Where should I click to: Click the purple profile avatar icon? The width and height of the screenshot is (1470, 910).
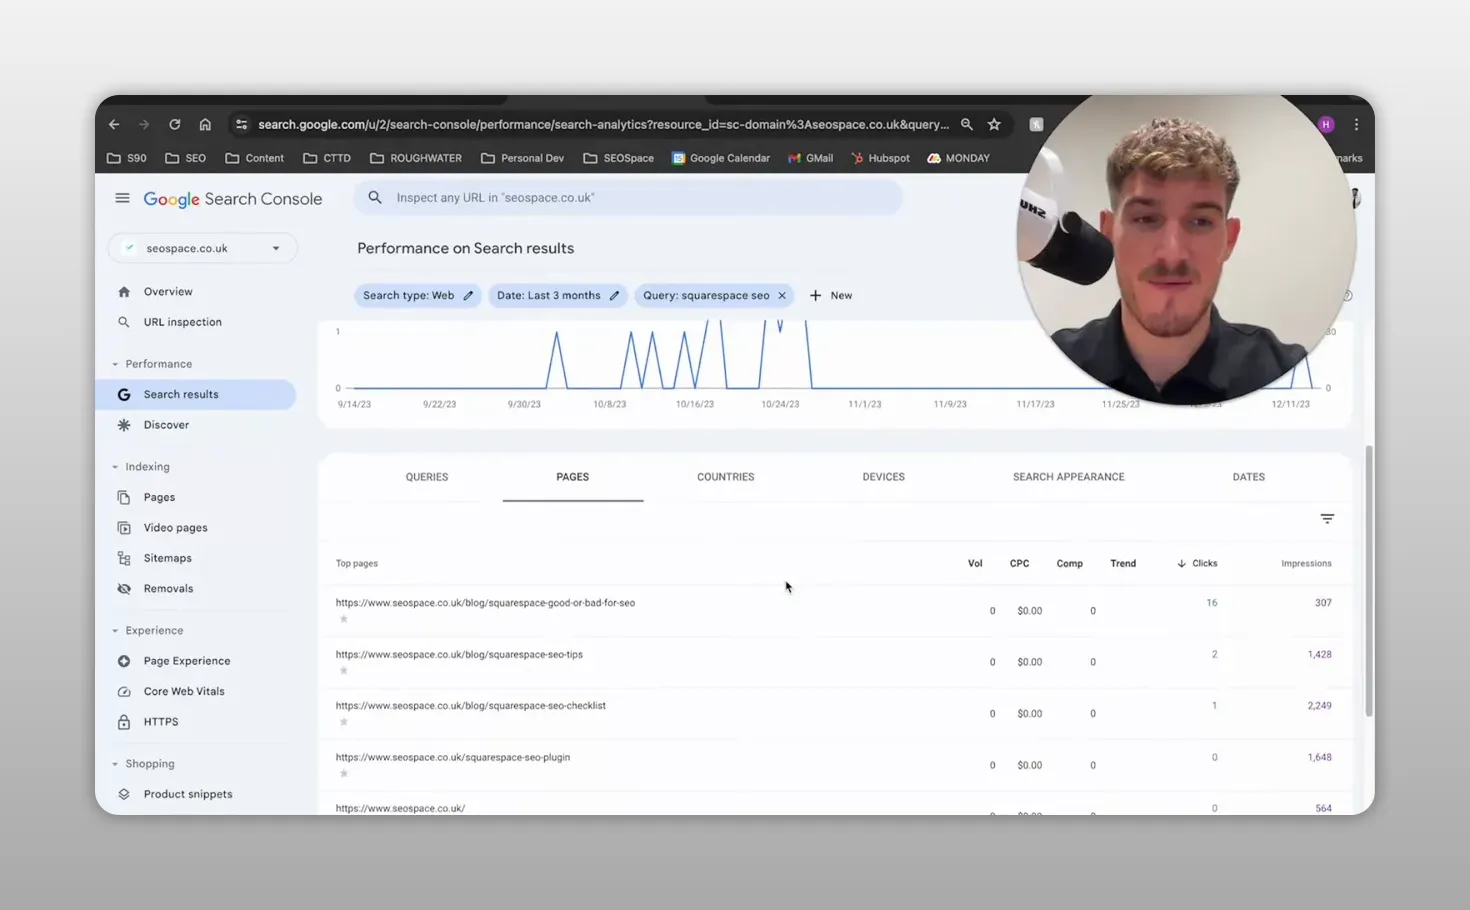tap(1327, 125)
